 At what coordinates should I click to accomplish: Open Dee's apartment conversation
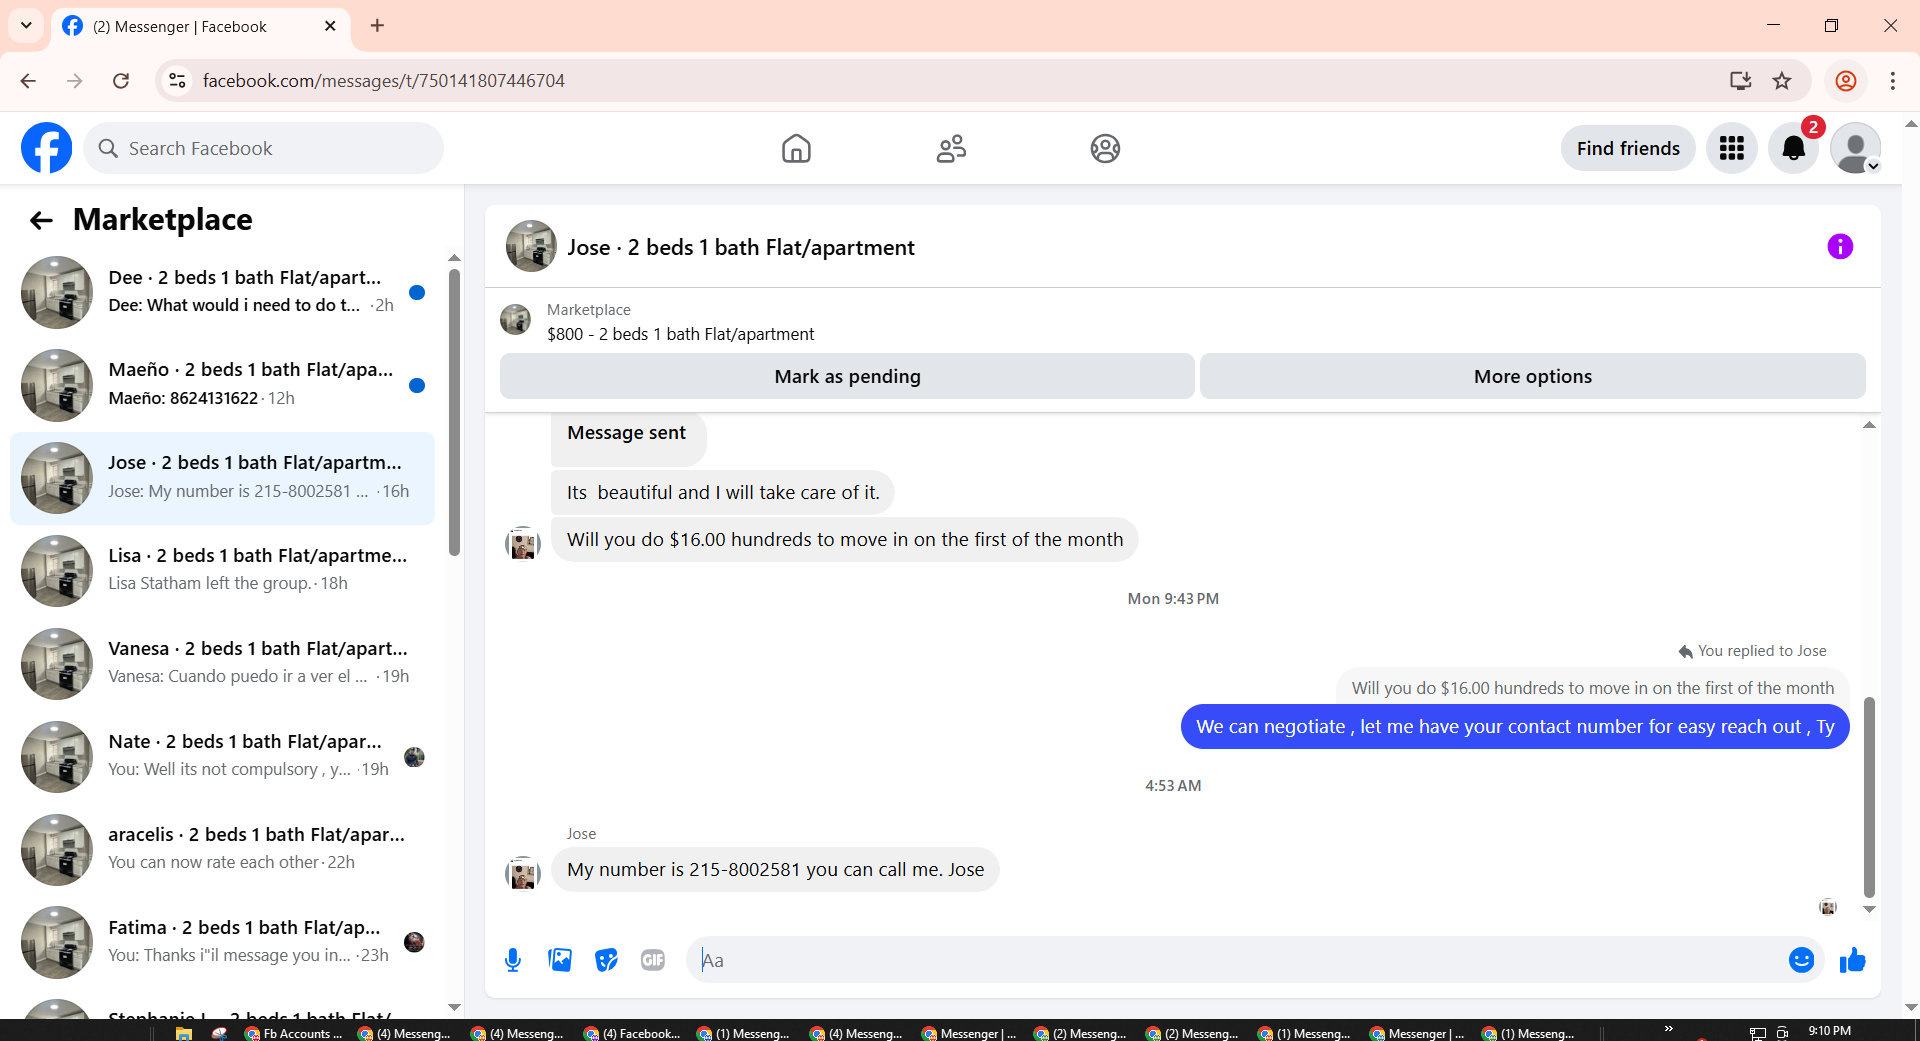(x=222, y=292)
